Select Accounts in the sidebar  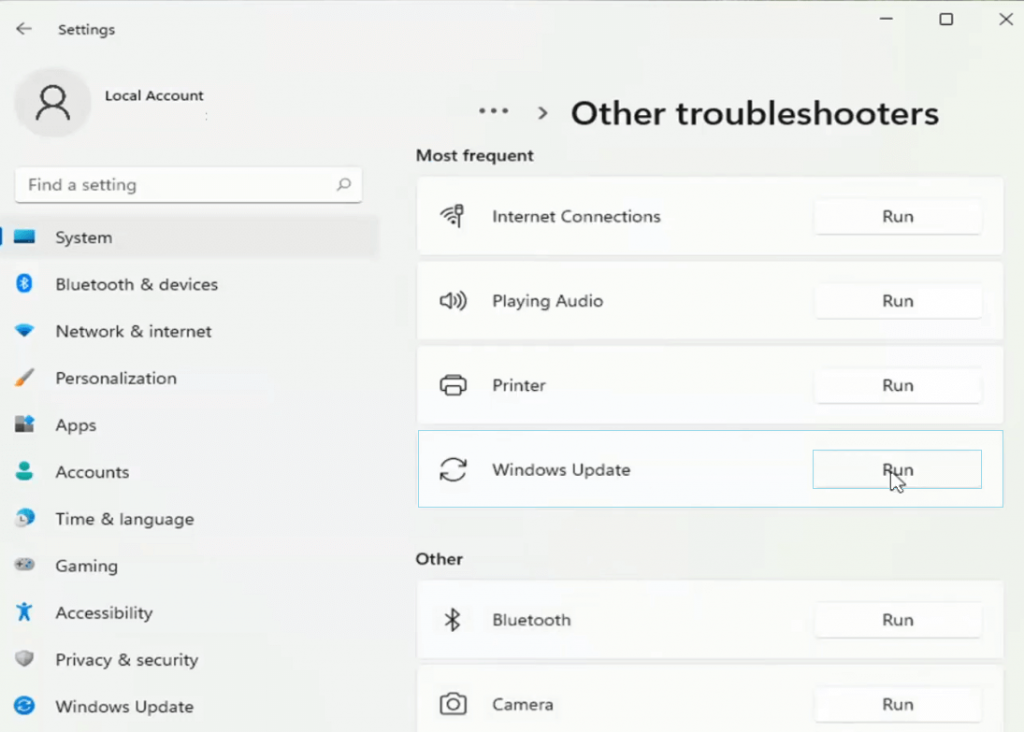click(x=92, y=472)
